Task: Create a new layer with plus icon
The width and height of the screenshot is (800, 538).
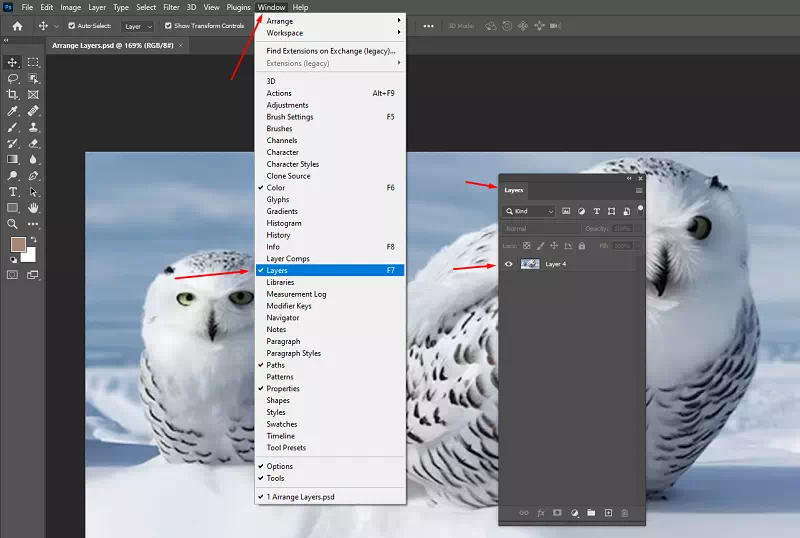Action: point(608,513)
